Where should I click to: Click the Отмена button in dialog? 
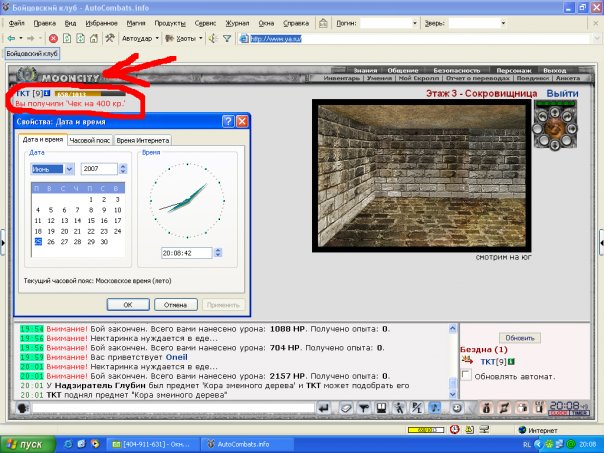coord(176,305)
